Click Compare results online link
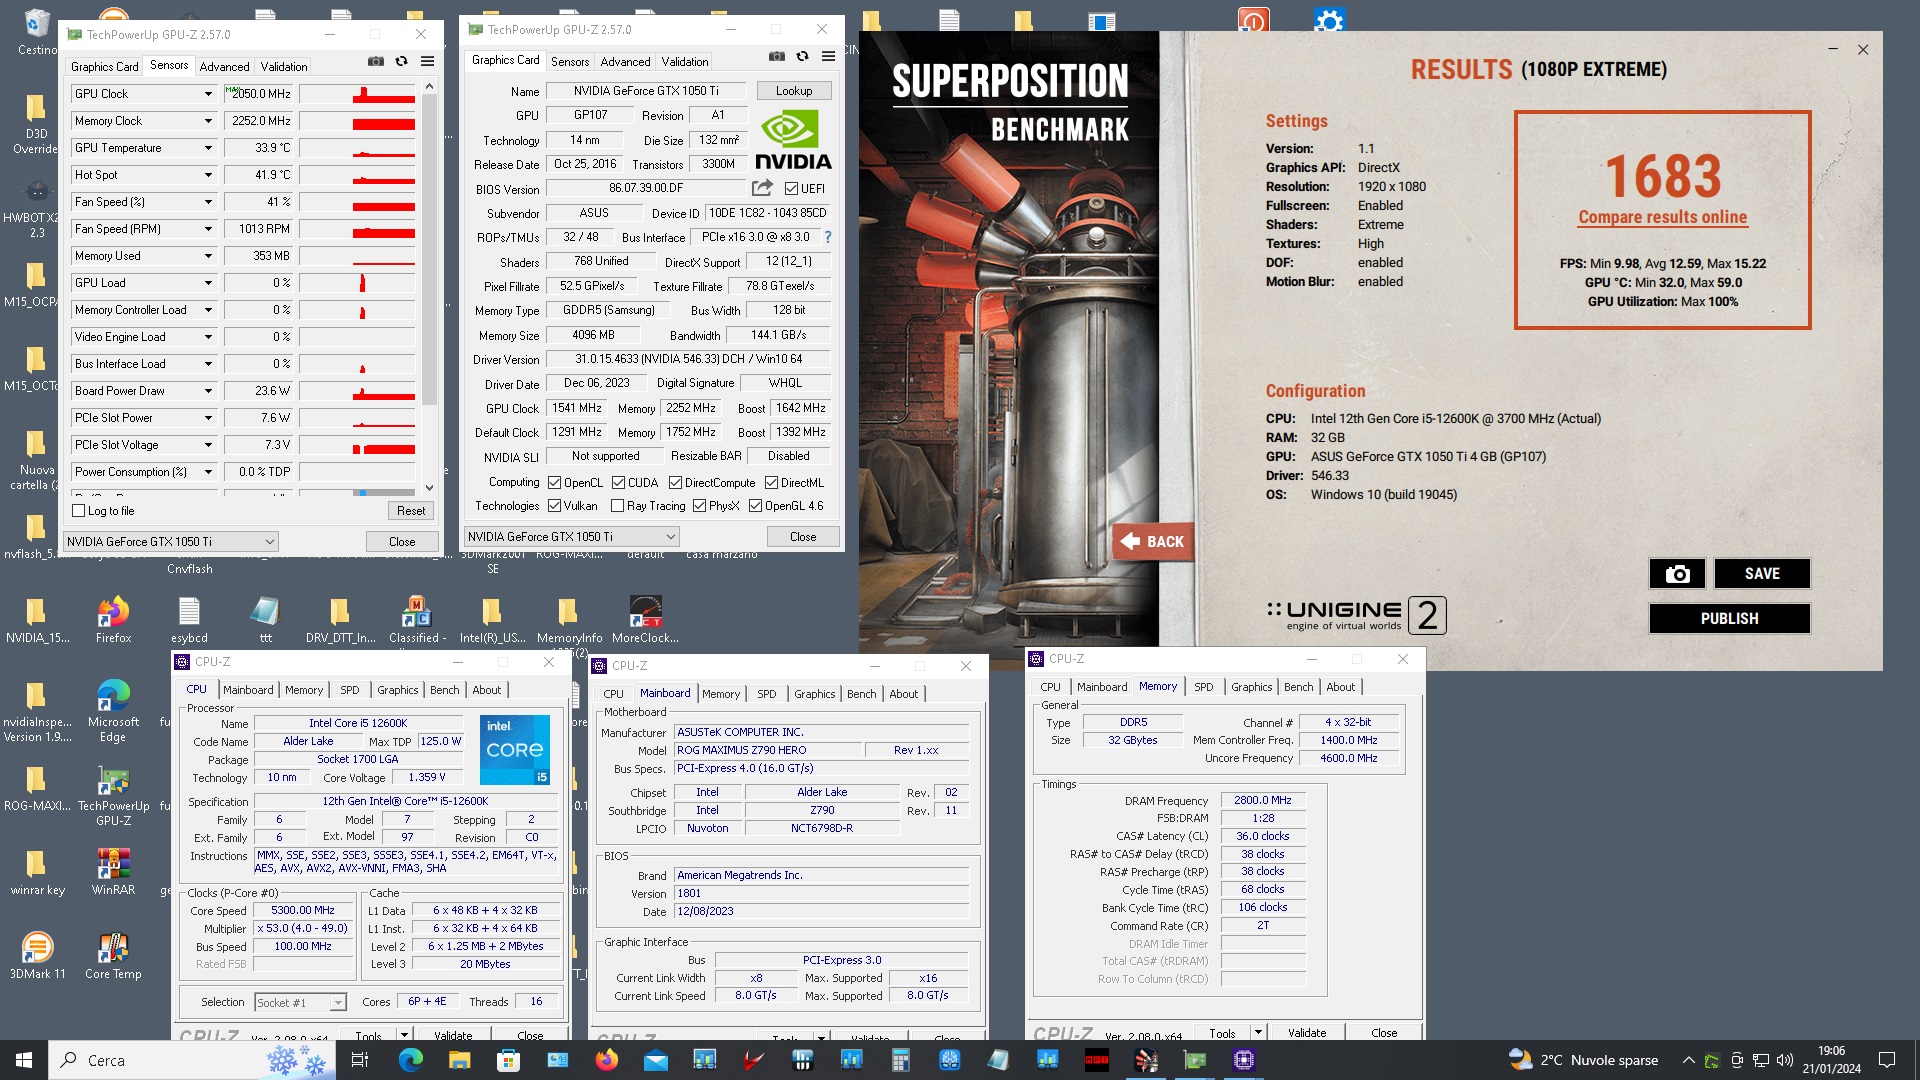Screen dimensions: 1920x1080 (1662, 217)
